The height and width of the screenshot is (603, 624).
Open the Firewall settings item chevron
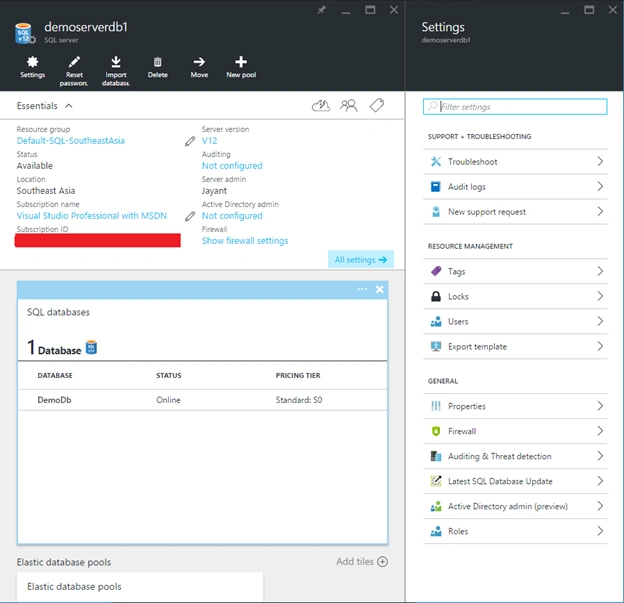[x=600, y=431]
